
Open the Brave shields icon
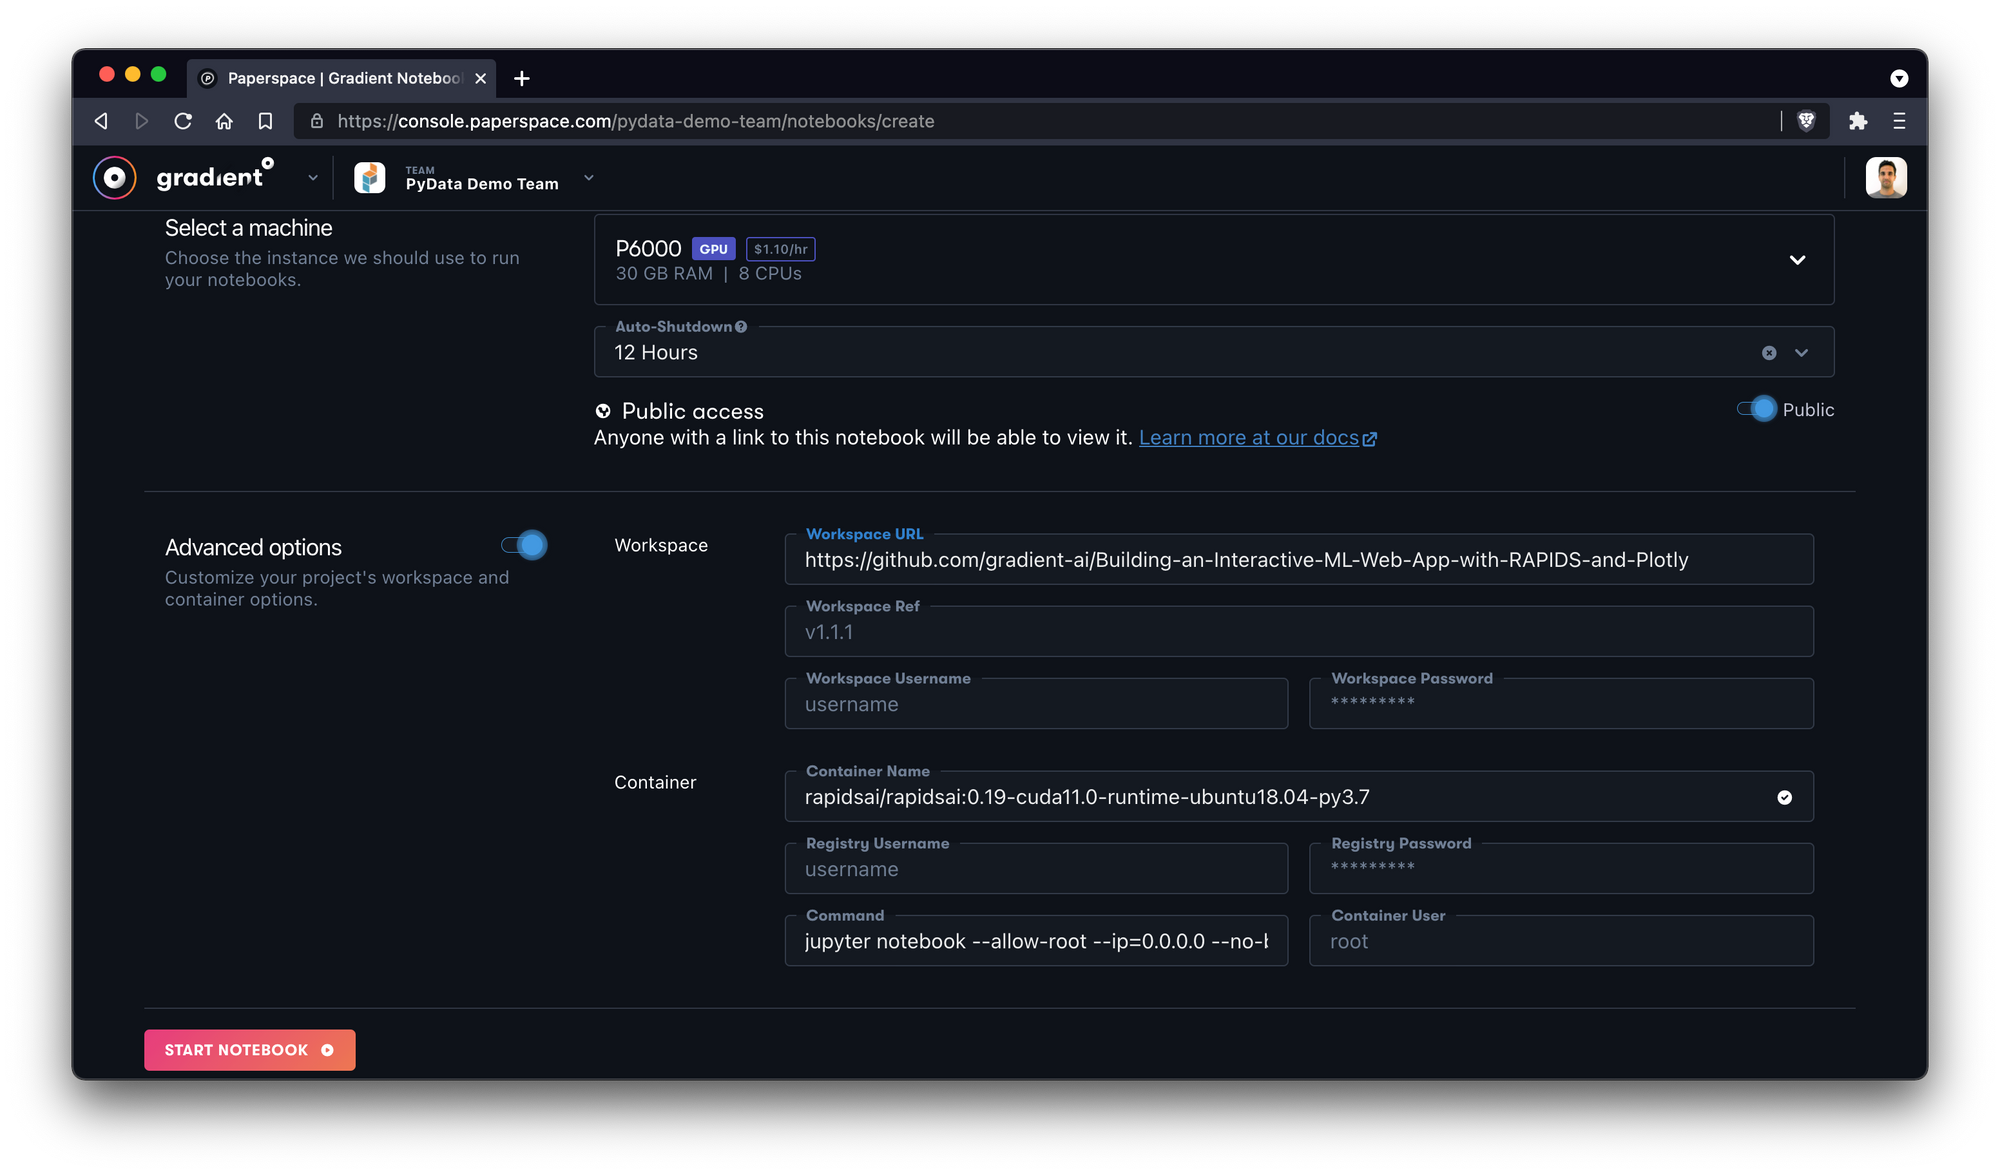[1806, 121]
